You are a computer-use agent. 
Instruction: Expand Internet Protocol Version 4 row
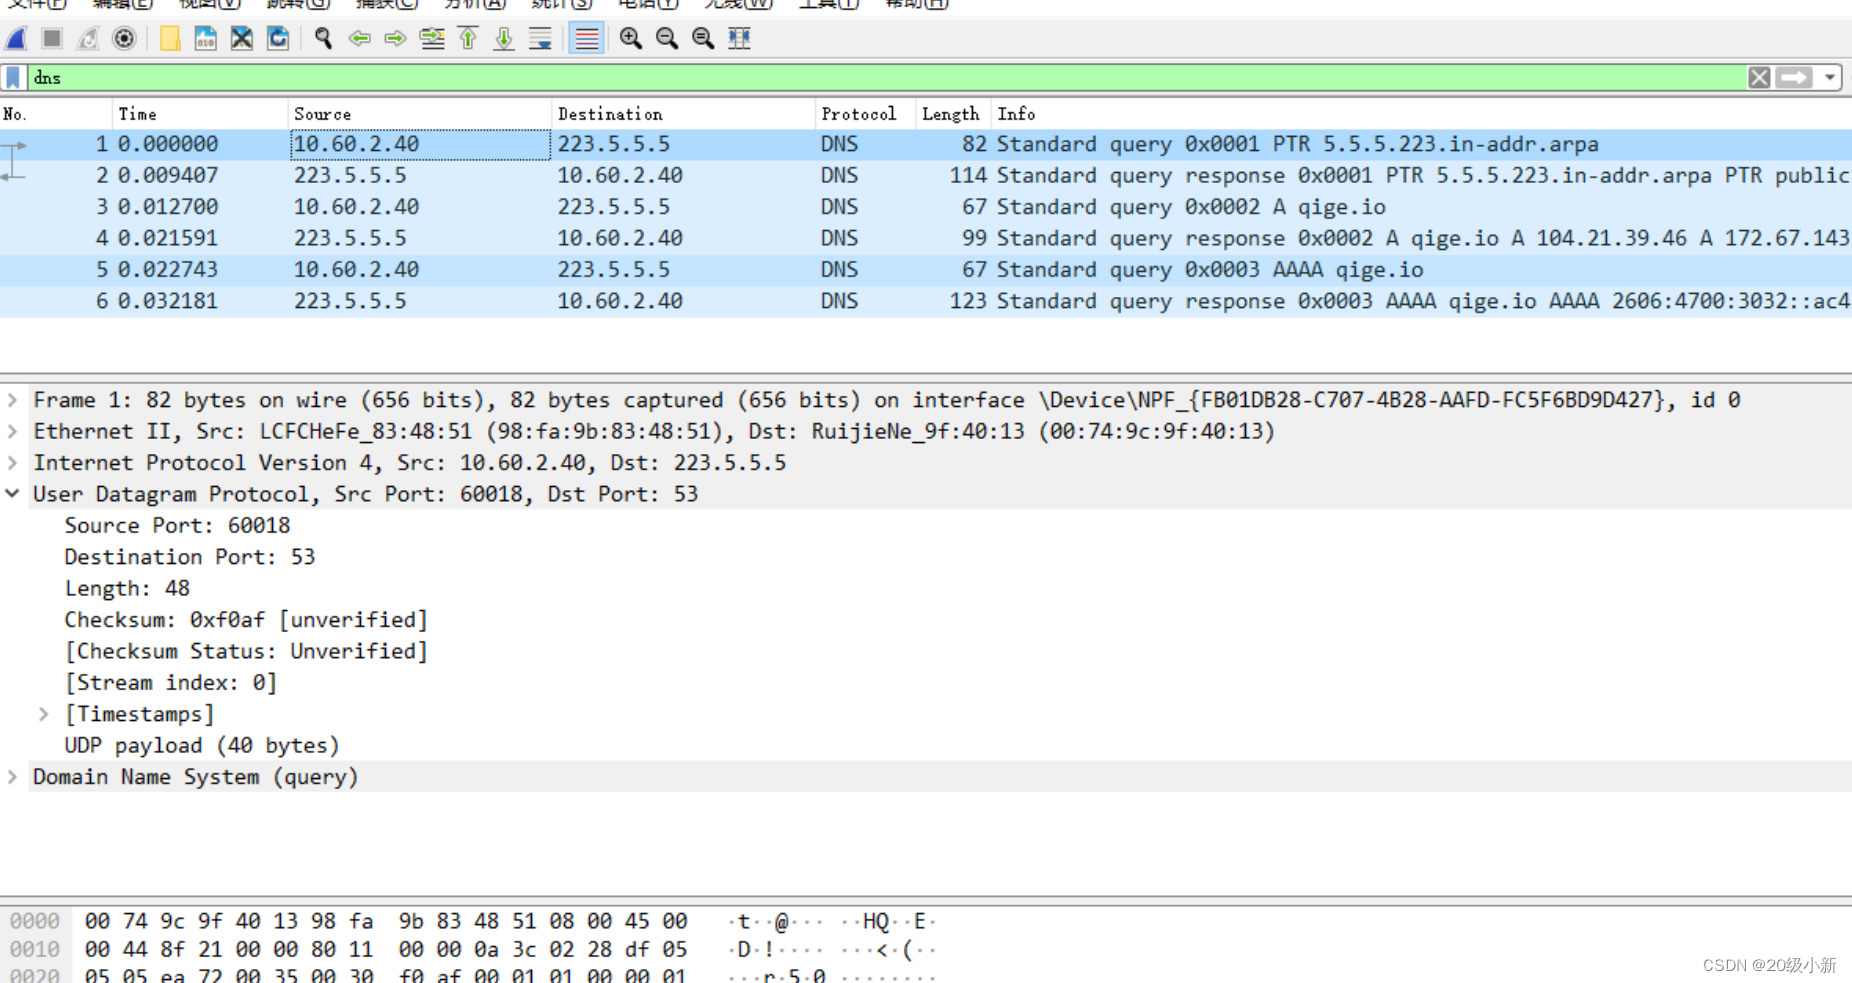(13, 463)
